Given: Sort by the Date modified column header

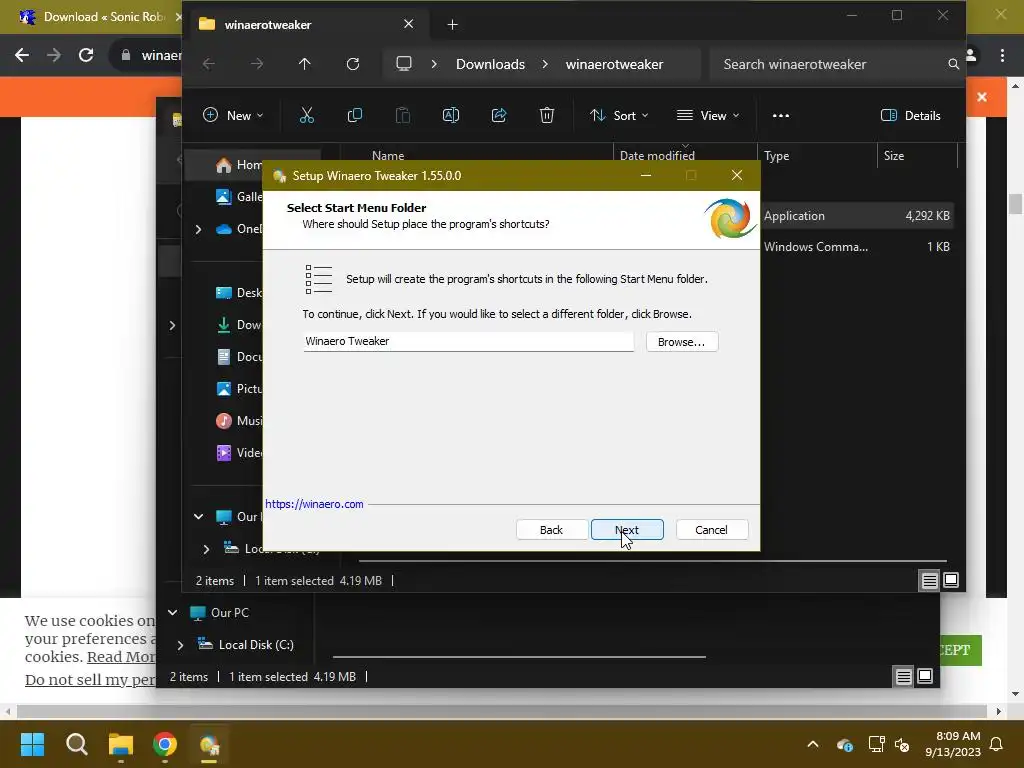Looking at the screenshot, I should click(x=685, y=155).
